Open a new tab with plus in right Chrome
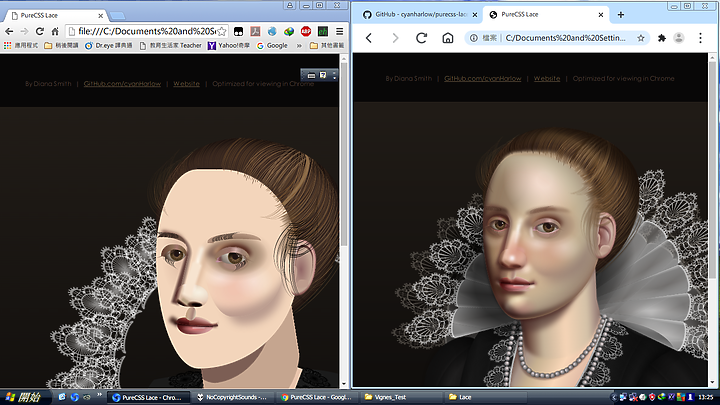The image size is (720, 405). [x=621, y=15]
